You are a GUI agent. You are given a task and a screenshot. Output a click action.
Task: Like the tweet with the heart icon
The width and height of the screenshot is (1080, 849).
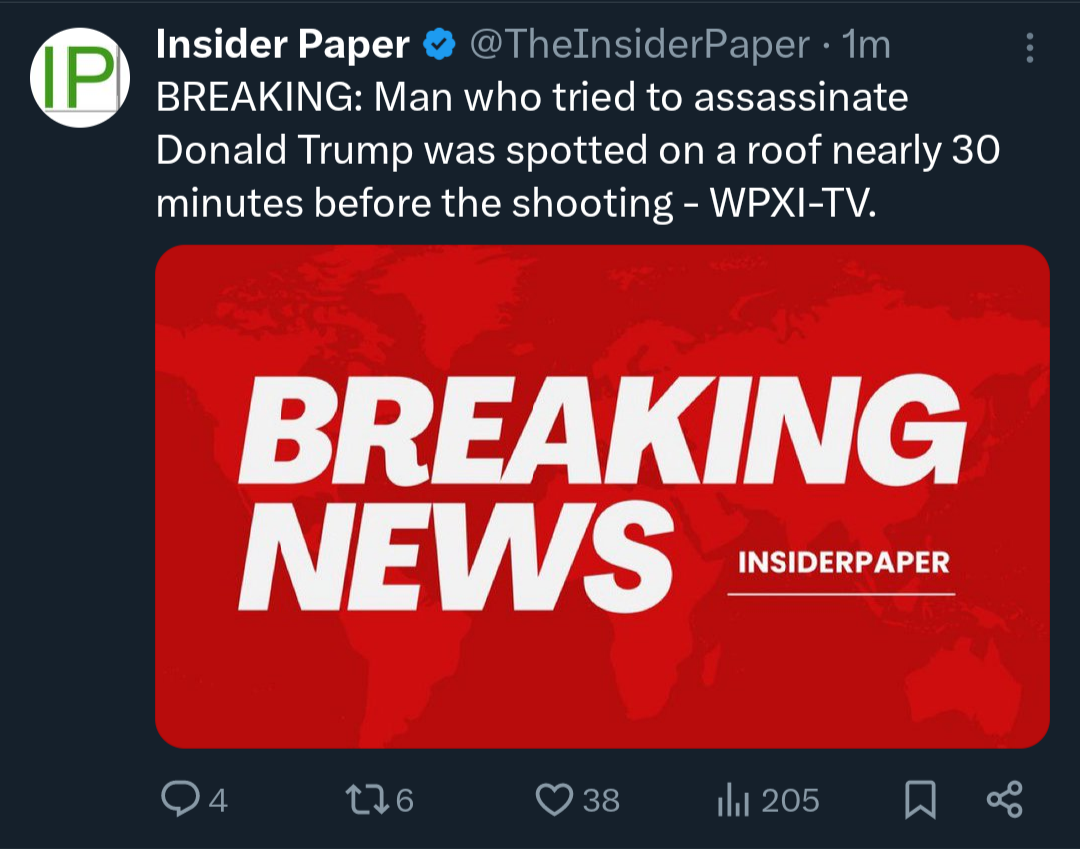[x=554, y=799]
